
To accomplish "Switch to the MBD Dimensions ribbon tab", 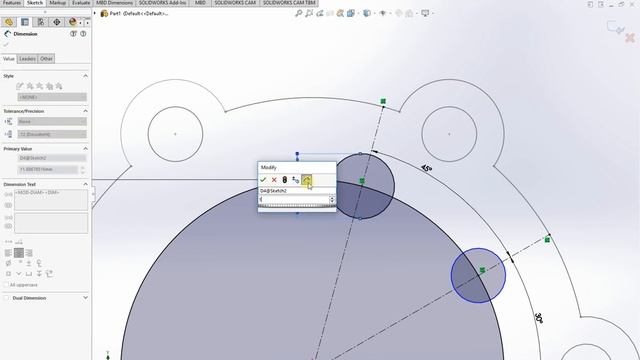I will click(115, 3).
